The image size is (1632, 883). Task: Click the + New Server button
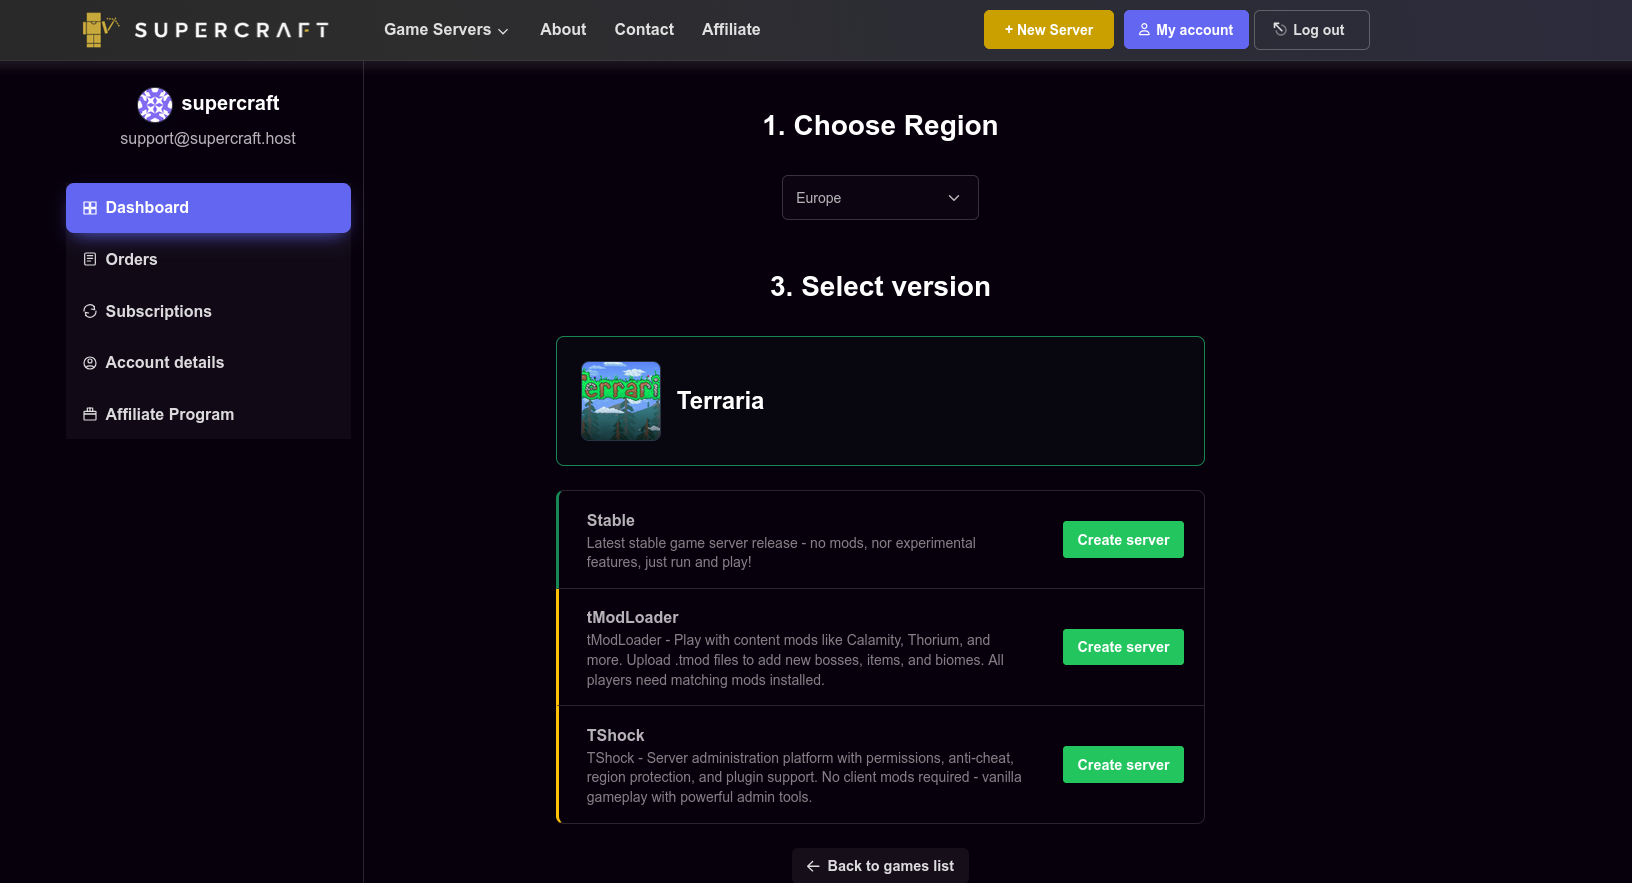[x=1049, y=30]
